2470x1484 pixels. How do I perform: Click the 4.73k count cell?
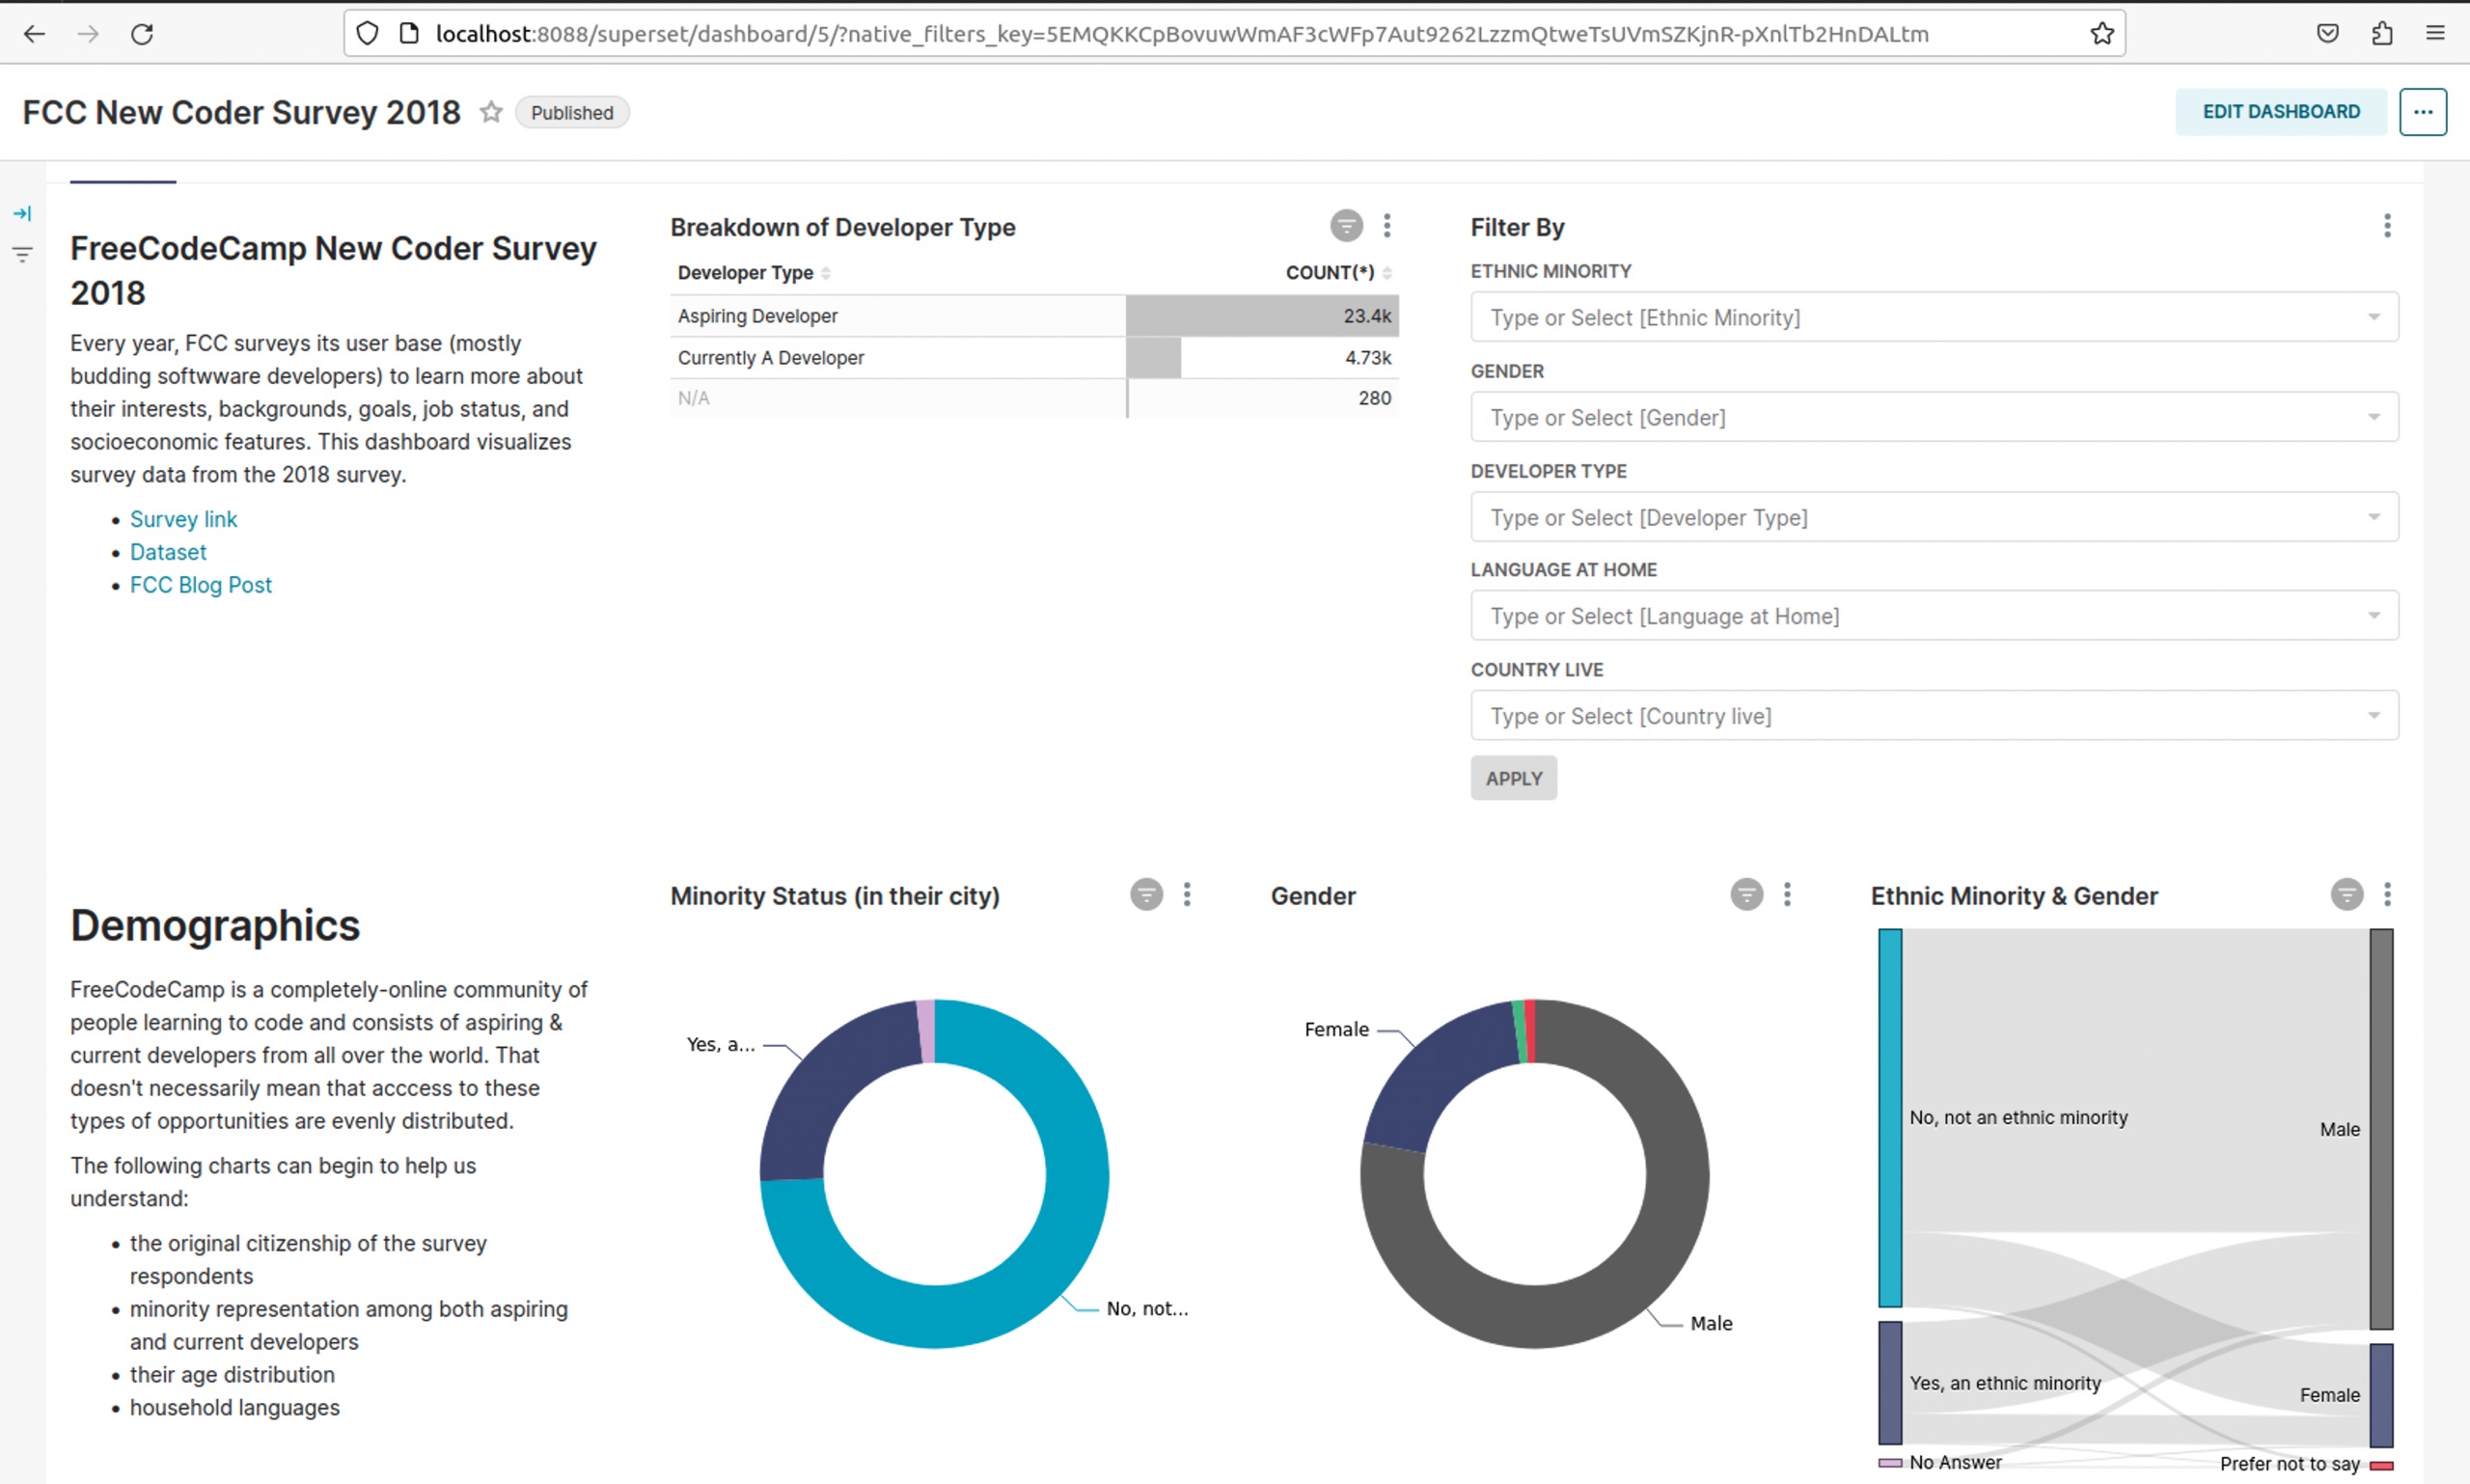1263,358
